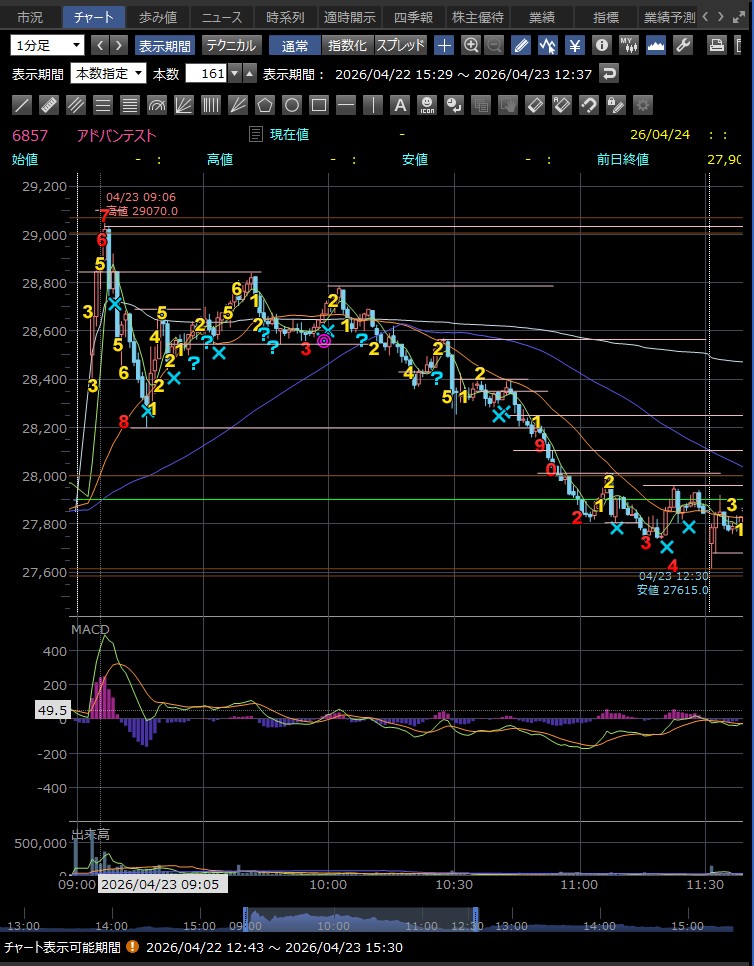Click the 表示期間 button
The image size is (754, 966).
(166, 45)
